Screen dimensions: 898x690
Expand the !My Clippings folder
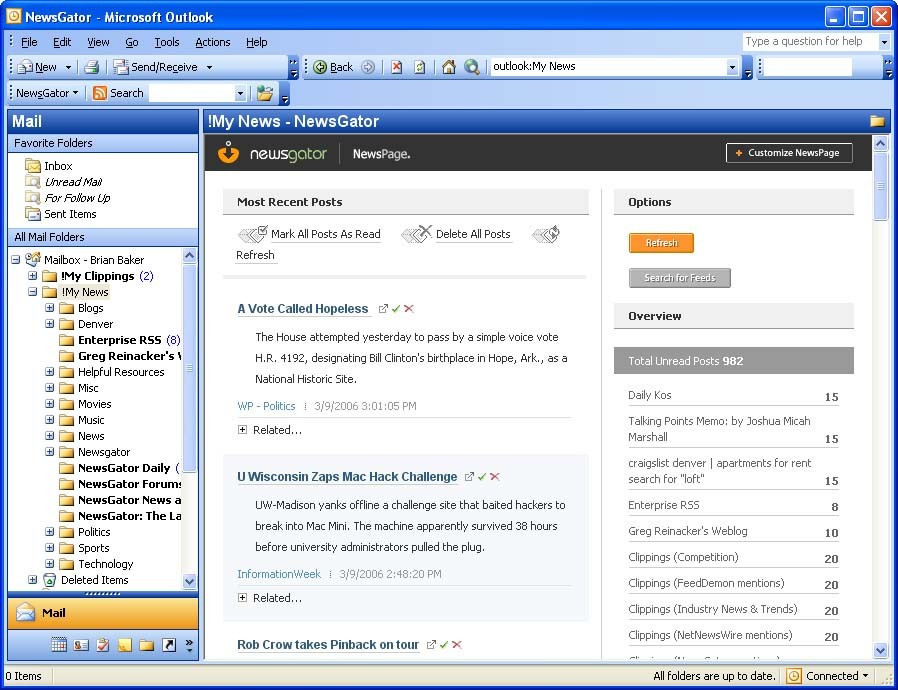click(33, 275)
